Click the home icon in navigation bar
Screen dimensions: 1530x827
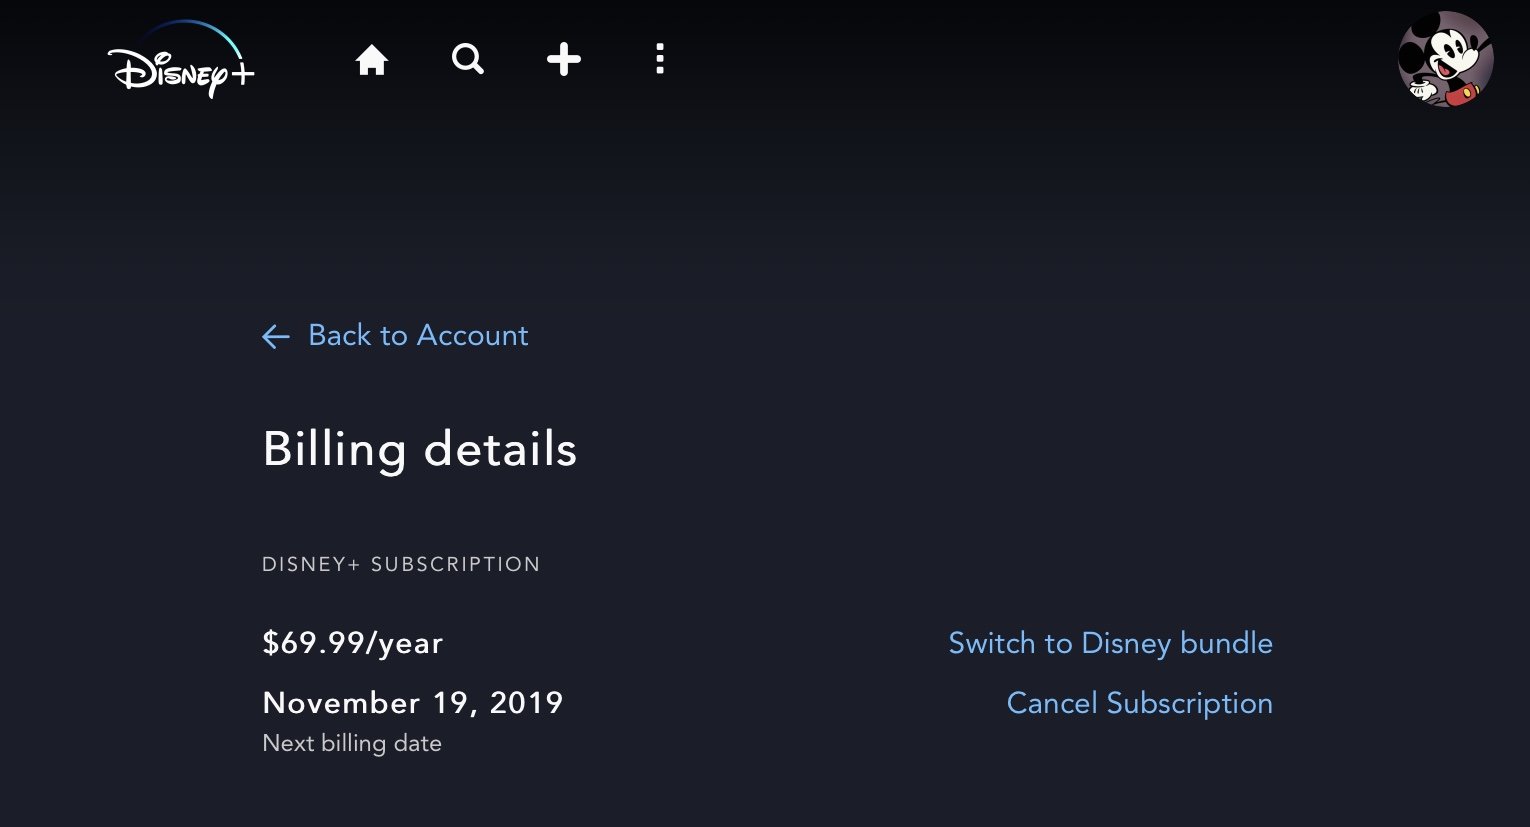[x=371, y=59]
